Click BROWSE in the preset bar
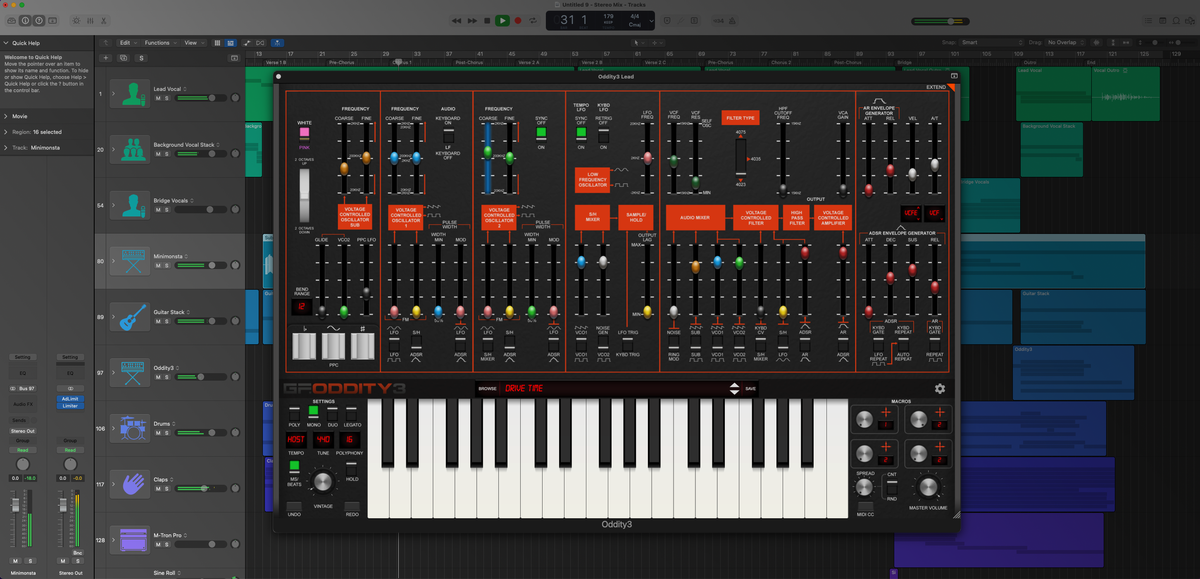 coord(487,388)
